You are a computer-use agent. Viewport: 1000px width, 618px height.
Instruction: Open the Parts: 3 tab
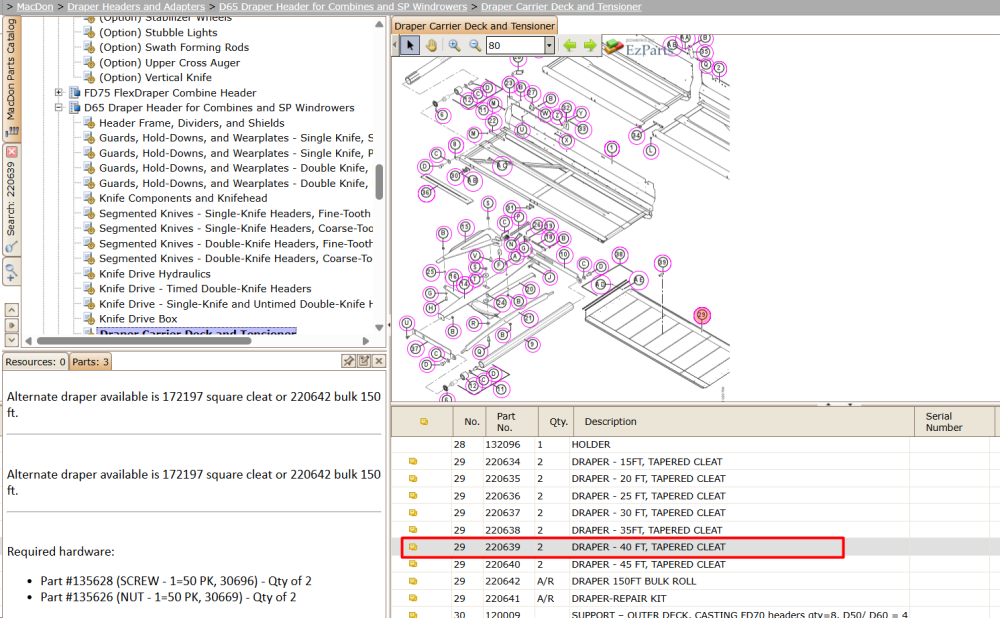[90, 362]
